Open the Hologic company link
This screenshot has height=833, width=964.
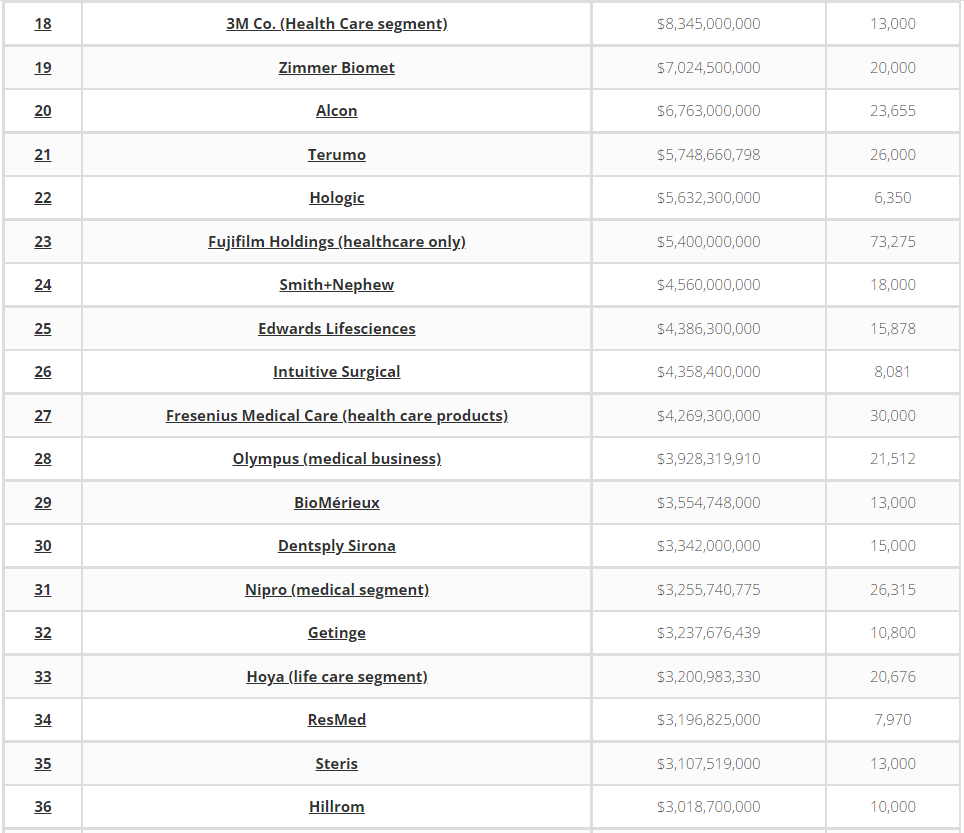pyautogui.click(x=336, y=198)
